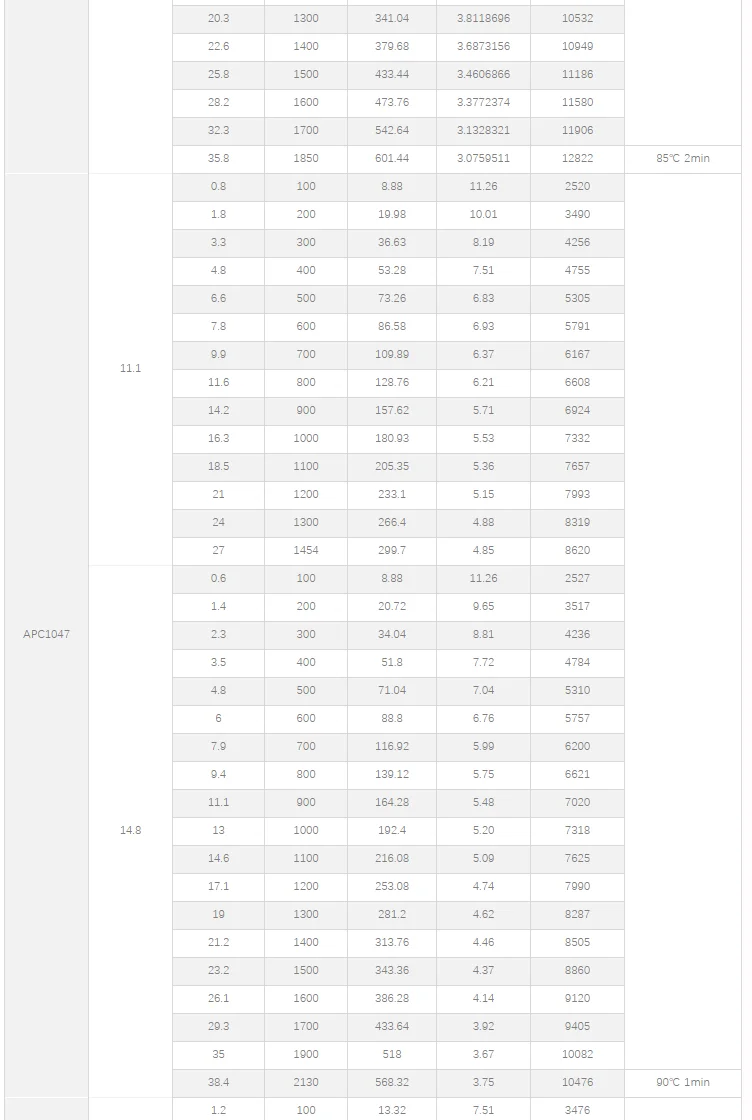Click the 3.0759511 efficiency cell

[483, 159]
